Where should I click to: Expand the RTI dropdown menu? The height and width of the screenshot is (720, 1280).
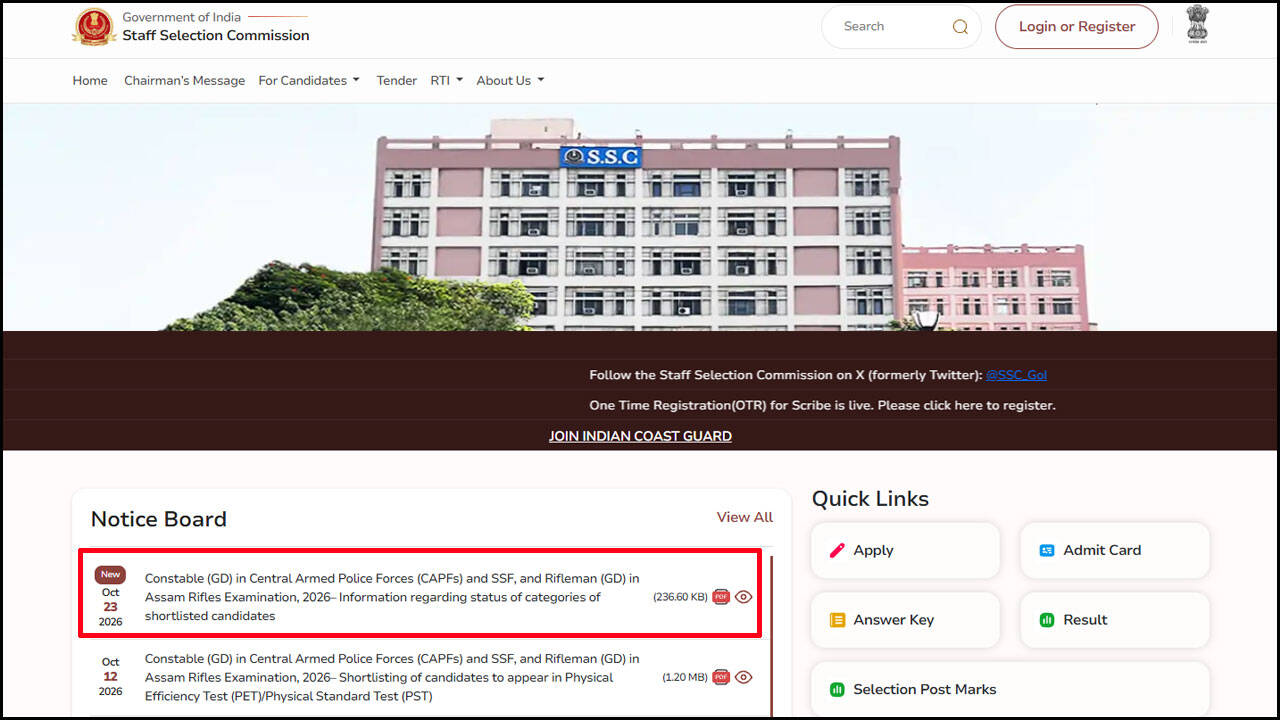pos(447,81)
